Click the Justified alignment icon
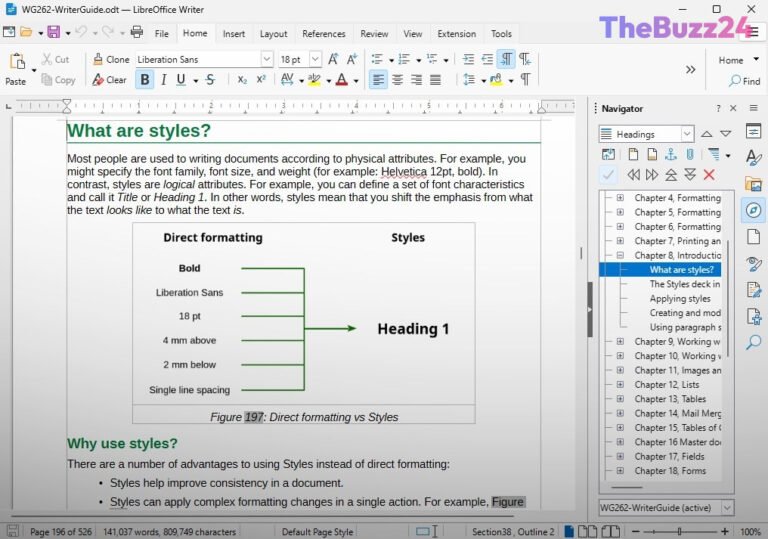768x539 pixels. [435, 79]
